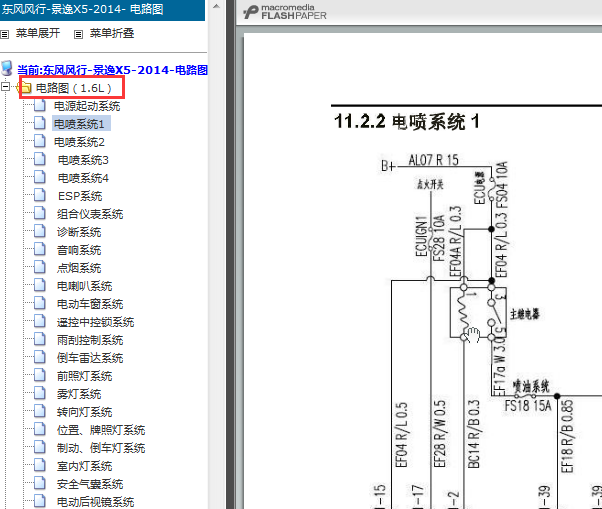Open 安全气囊系统 diagram
602x509 pixels.
(90, 484)
